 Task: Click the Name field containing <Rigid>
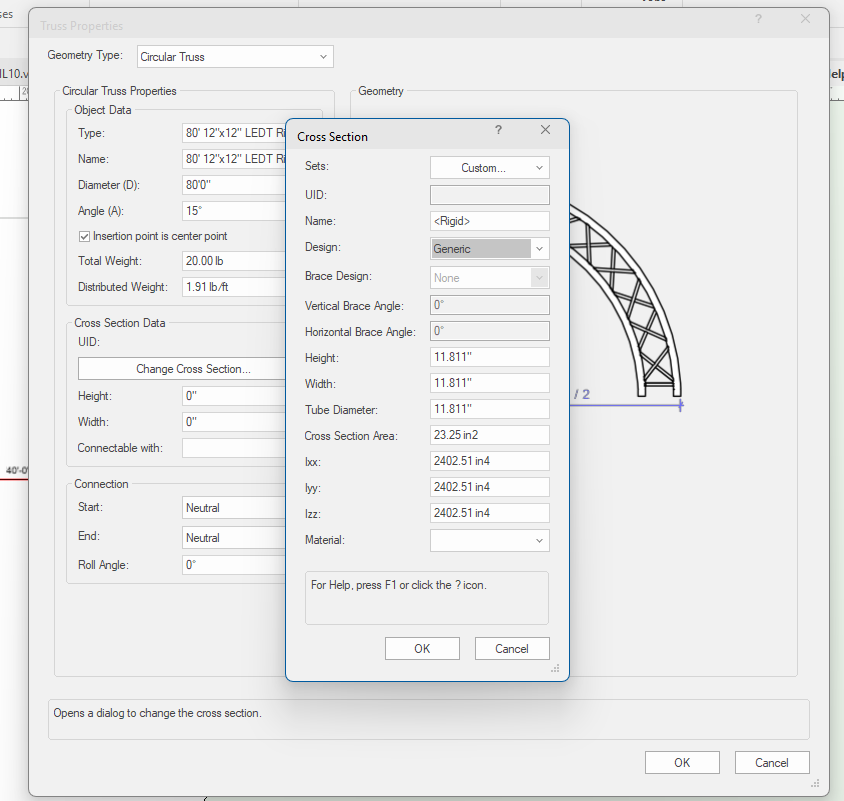point(489,221)
